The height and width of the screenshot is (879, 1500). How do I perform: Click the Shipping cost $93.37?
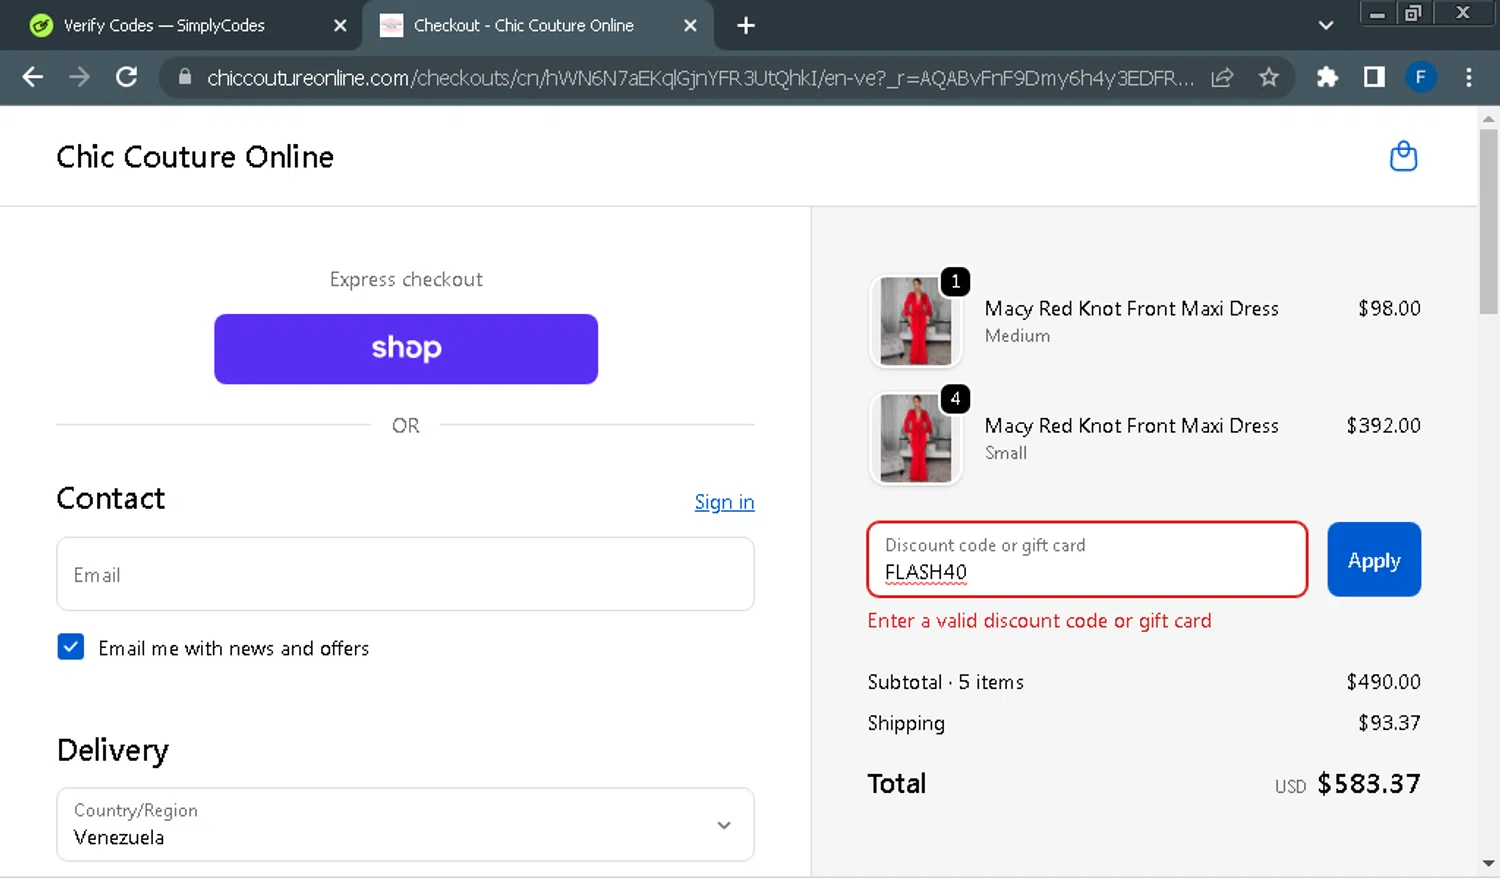tap(1389, 722)
